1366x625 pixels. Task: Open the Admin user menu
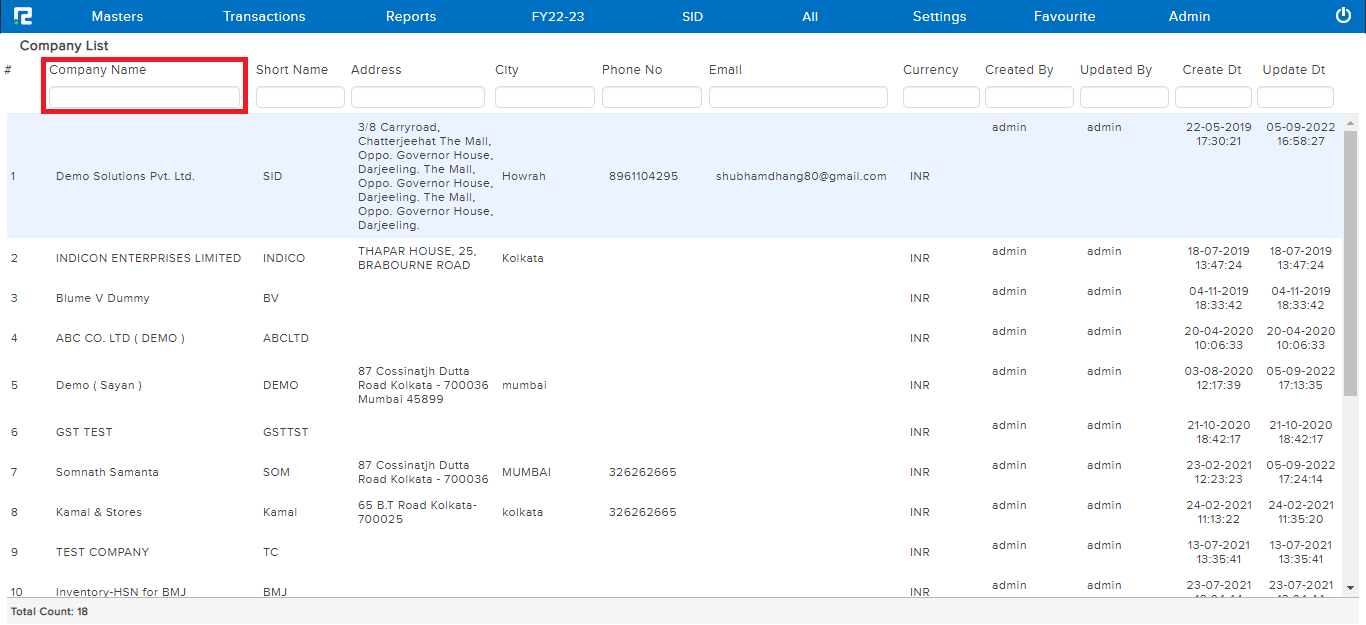1189,16
